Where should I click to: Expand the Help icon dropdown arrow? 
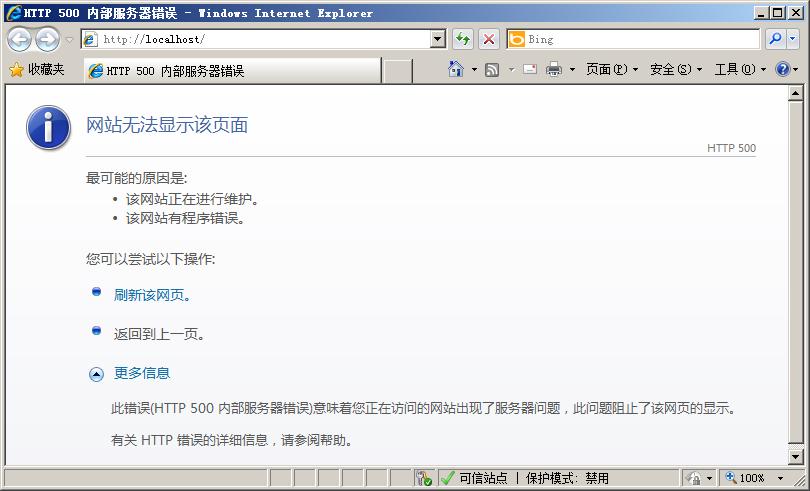796,69
